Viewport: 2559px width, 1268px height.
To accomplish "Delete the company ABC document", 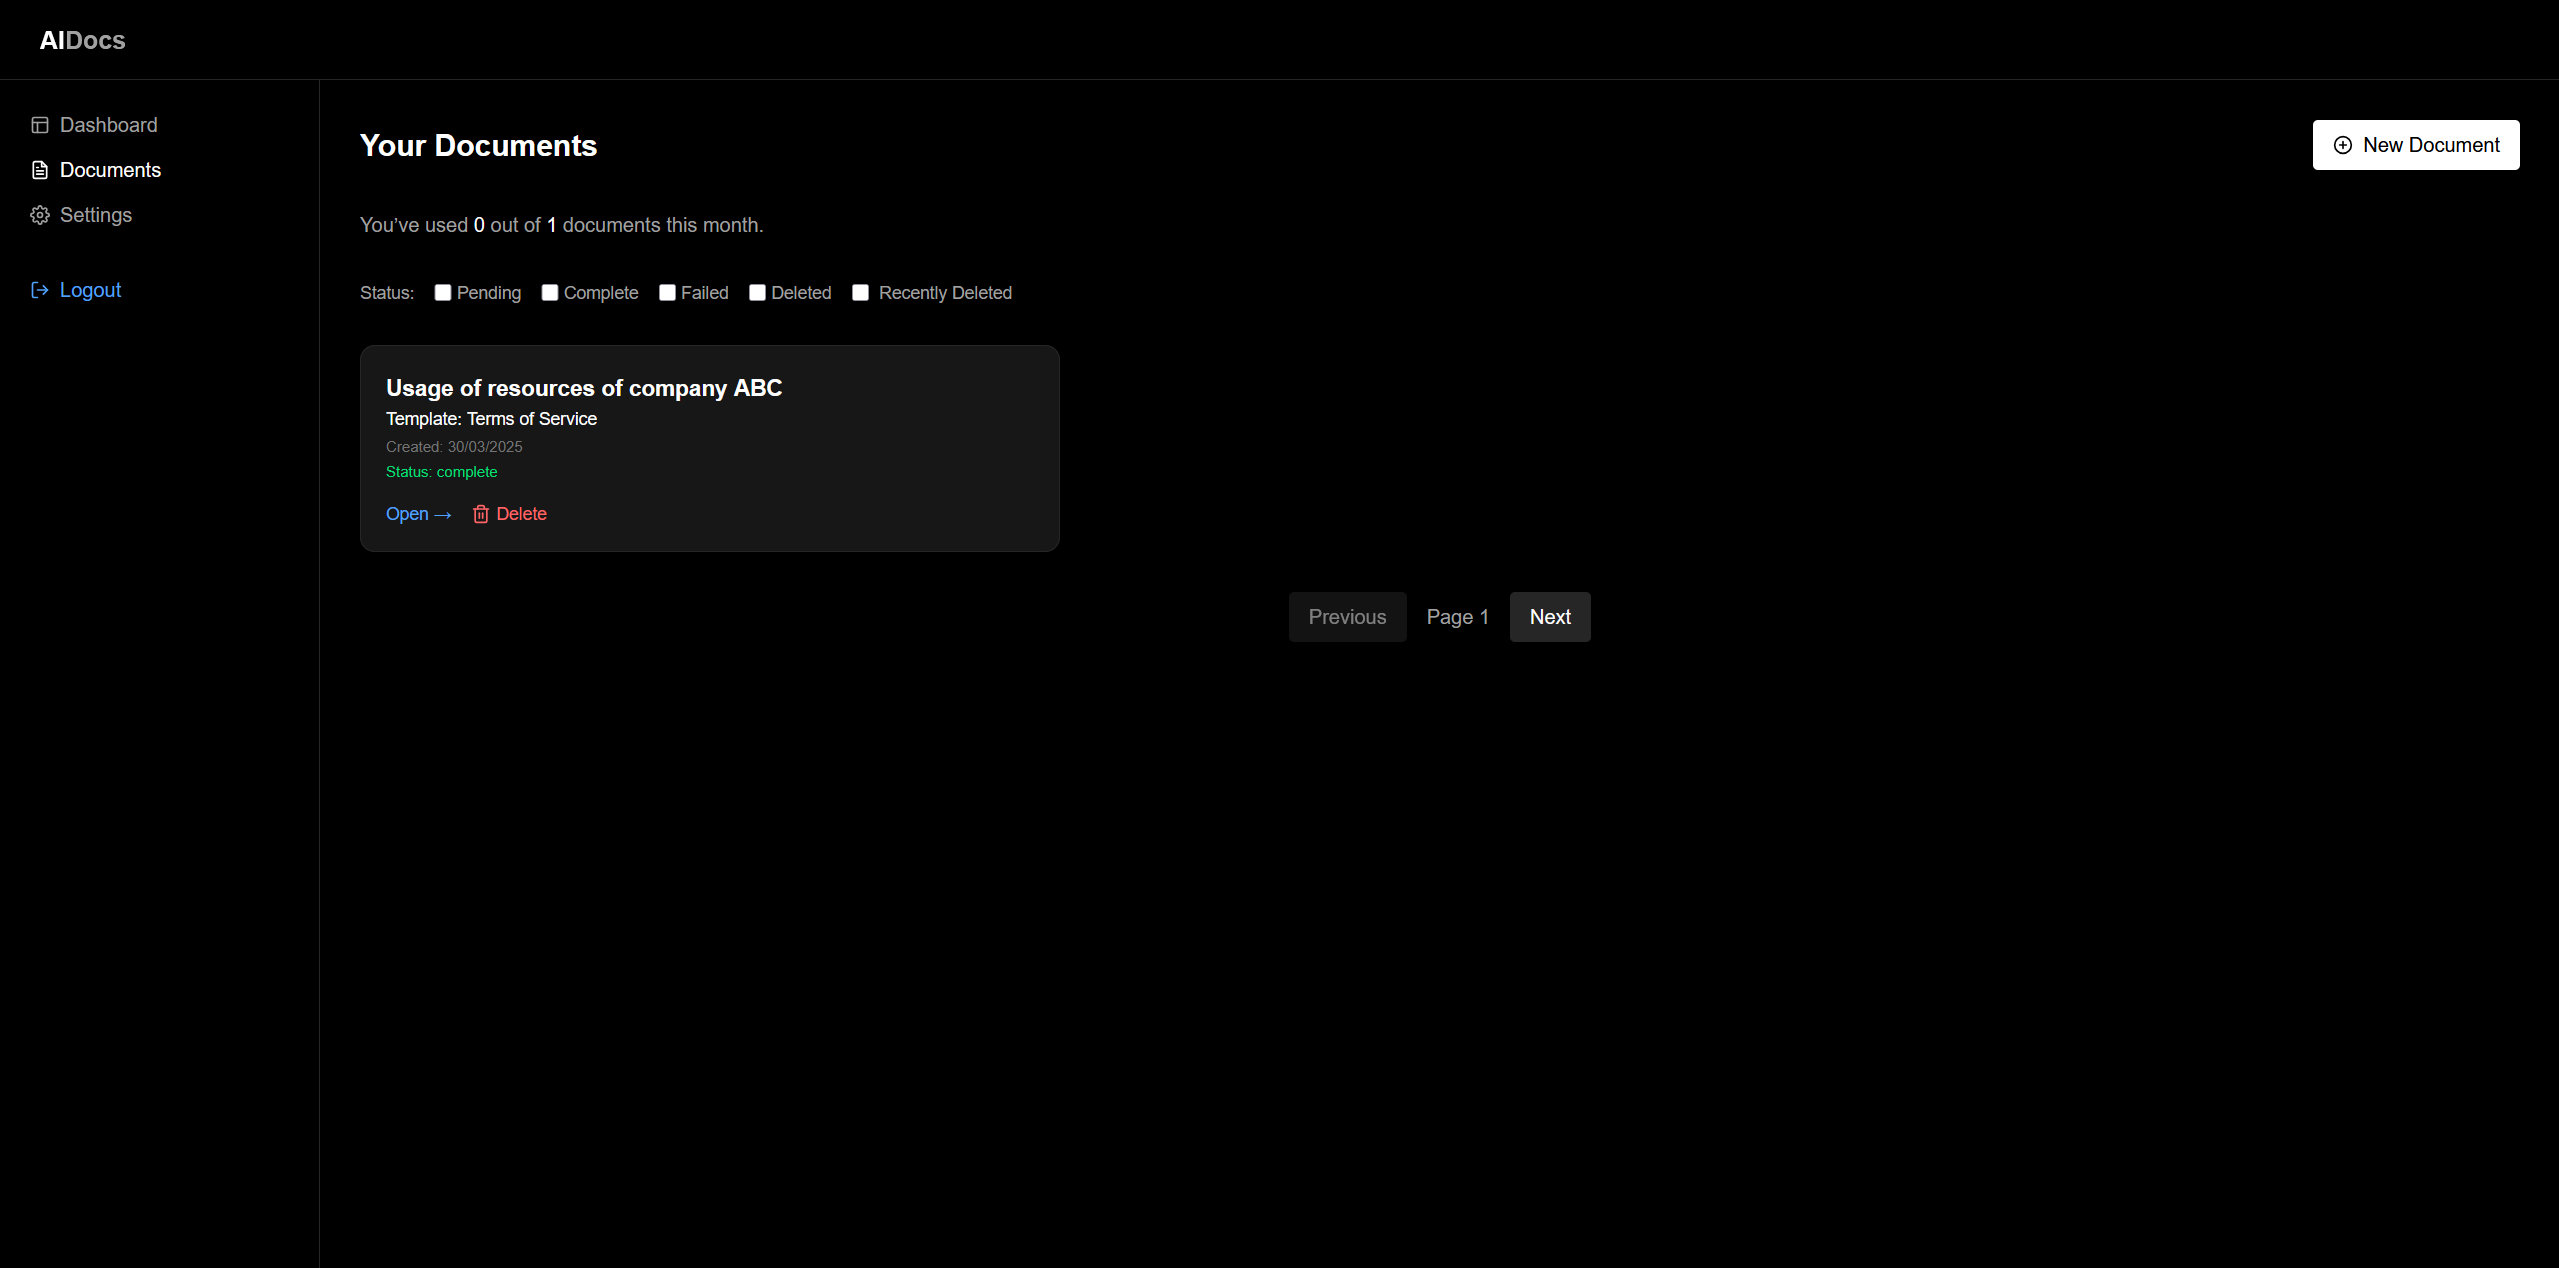I will click(x=521, y=513).
